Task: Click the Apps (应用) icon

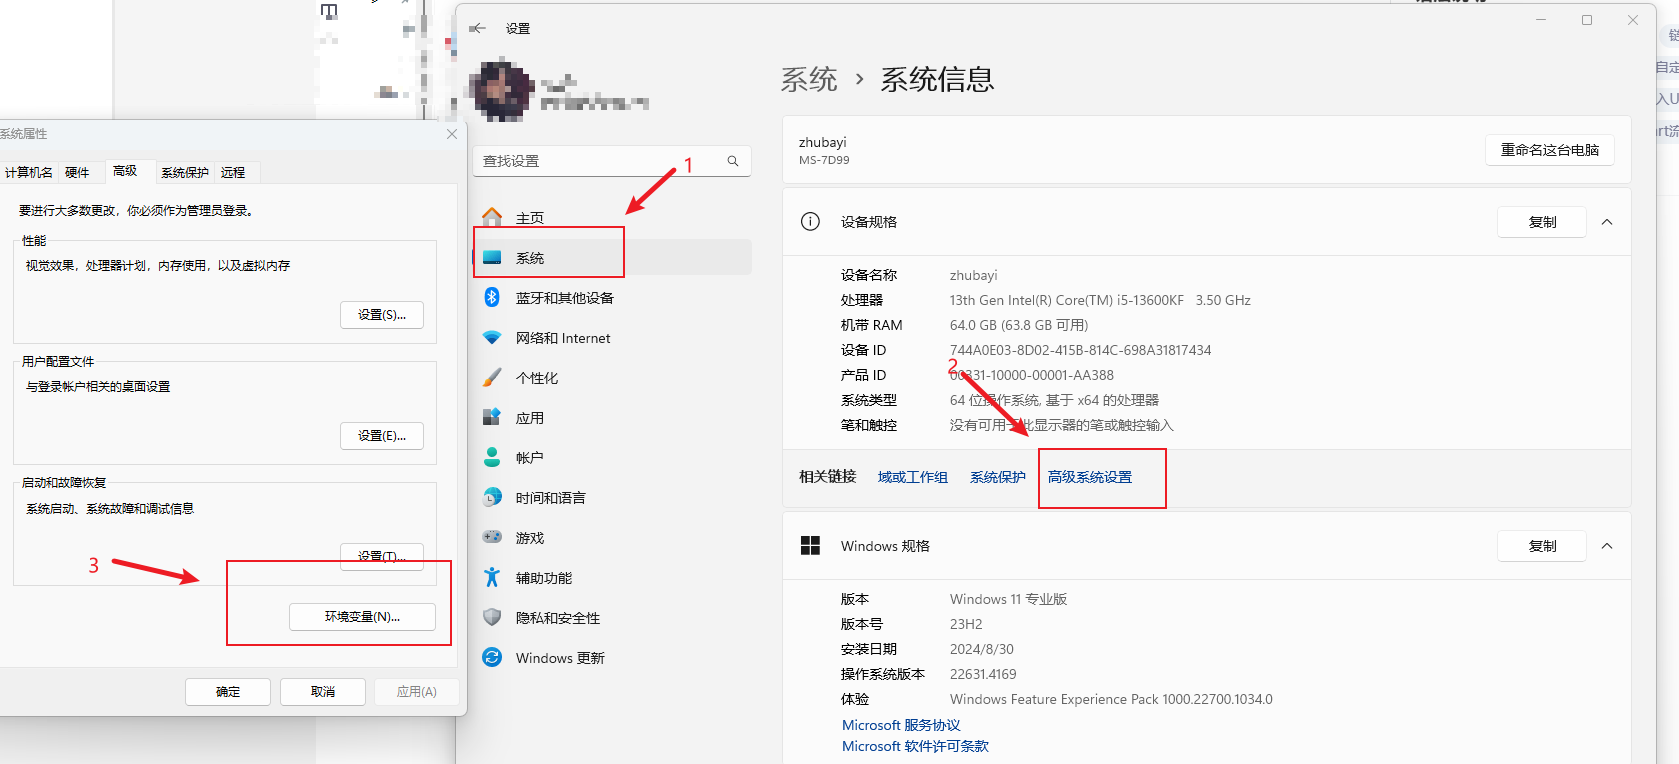Action: point(492,417)
